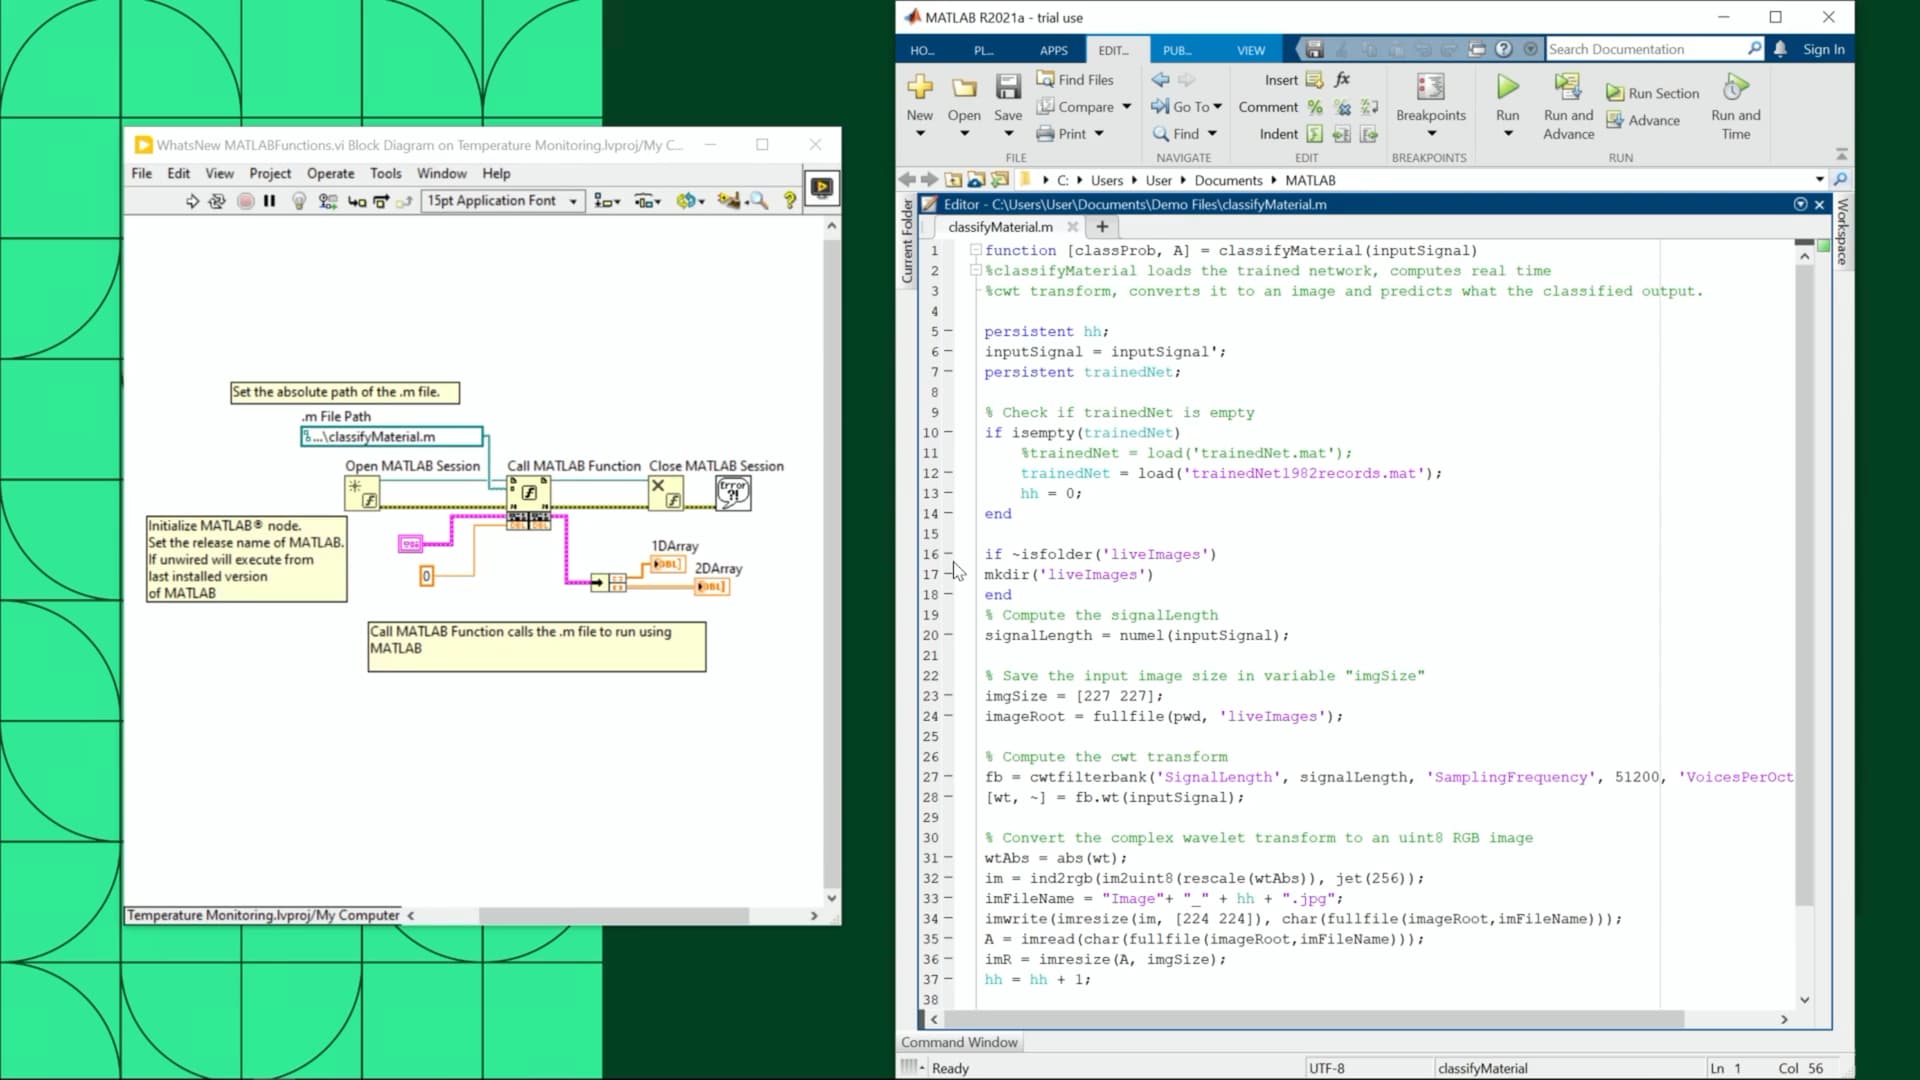Click the green Run play icon
This screenshot has height=1080, width=1920.
[x=1508, y=87]
